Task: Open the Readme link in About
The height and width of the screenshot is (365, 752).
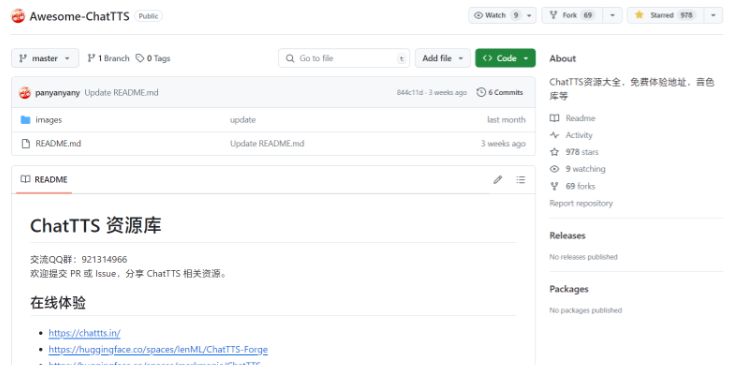Action: tap(573, 118)
